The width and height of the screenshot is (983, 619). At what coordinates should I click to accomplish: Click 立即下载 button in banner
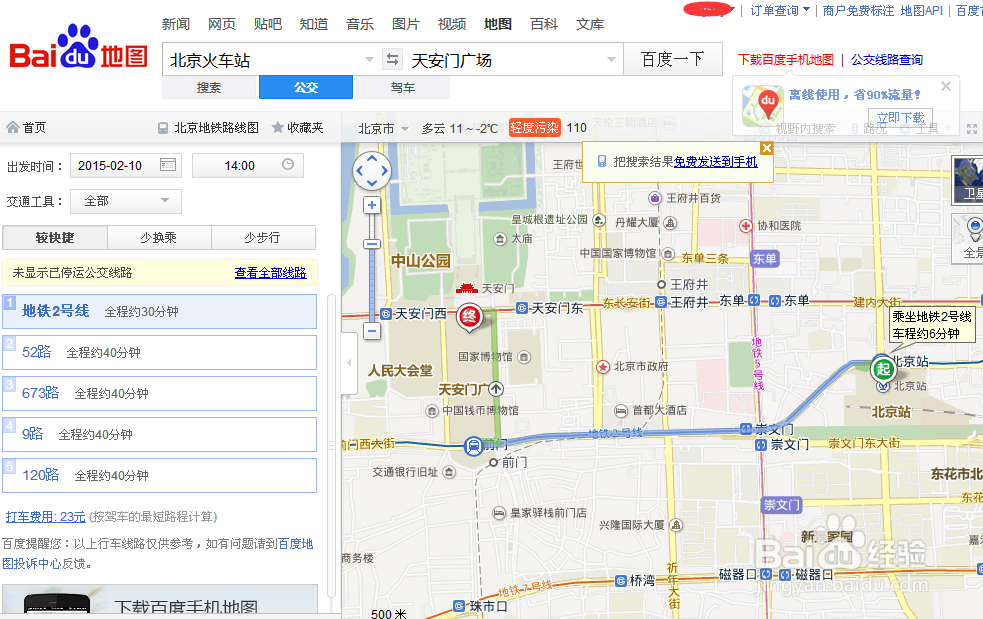point(900,117)
